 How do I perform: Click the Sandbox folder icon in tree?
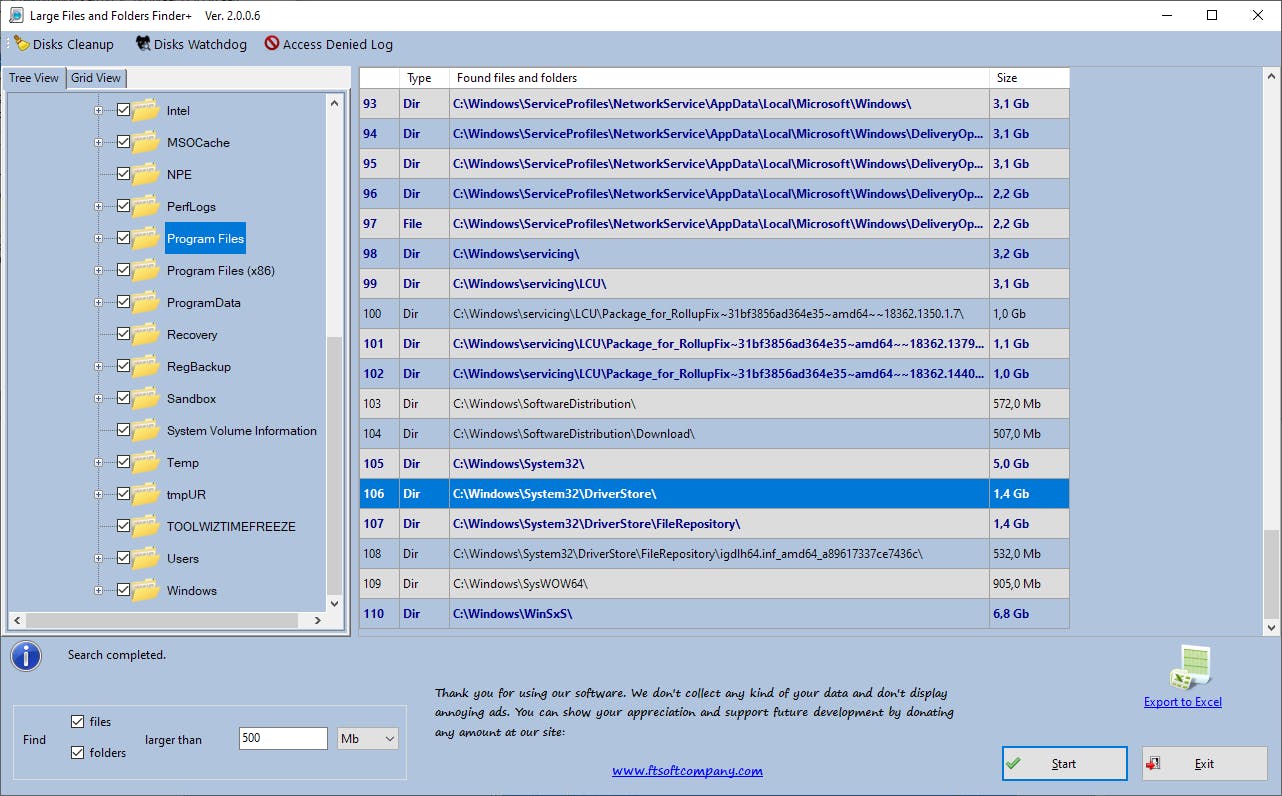(x=146, y=399)
